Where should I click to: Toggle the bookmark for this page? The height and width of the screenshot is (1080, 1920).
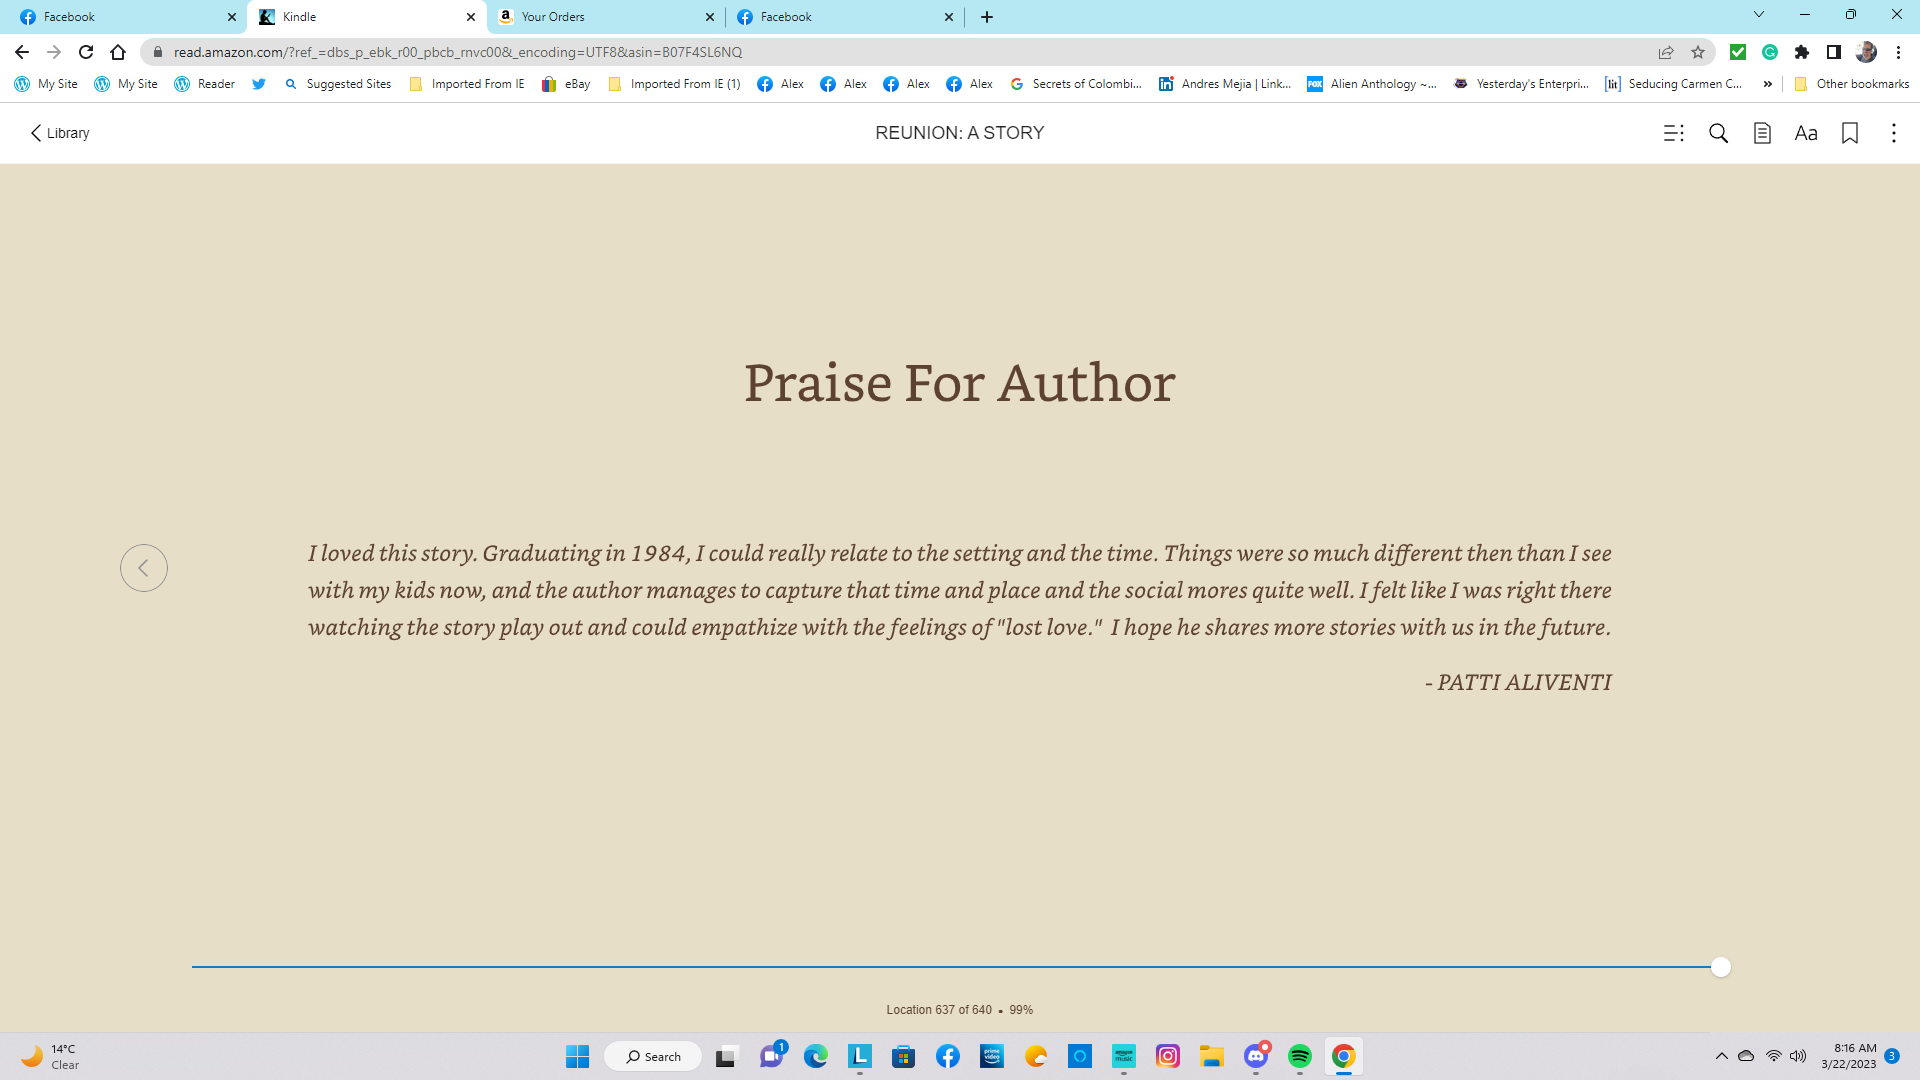click(1850, 133)
